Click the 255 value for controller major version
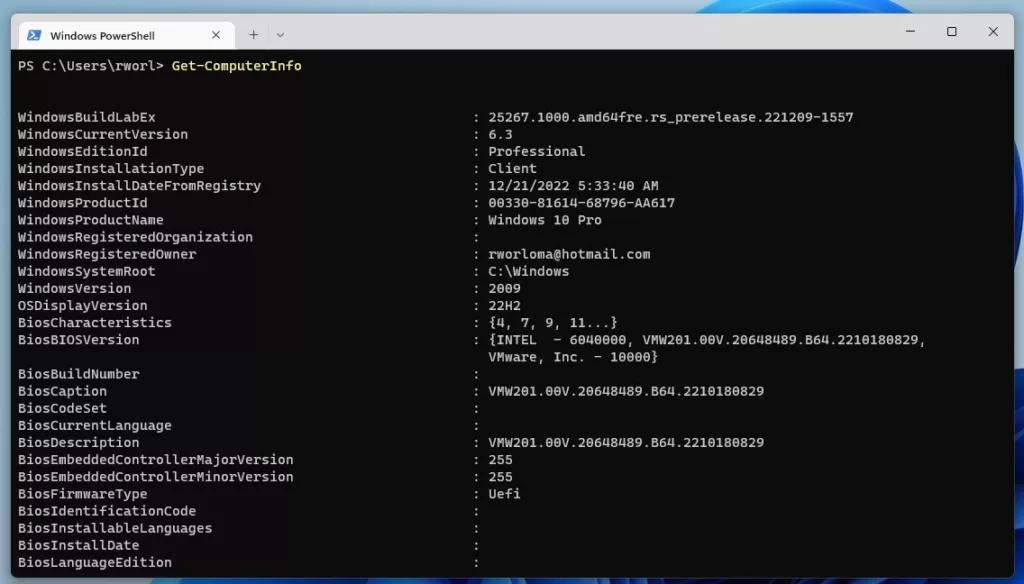Image resolution: width=1024 pixels, height=584 pixels. point(500,460)
